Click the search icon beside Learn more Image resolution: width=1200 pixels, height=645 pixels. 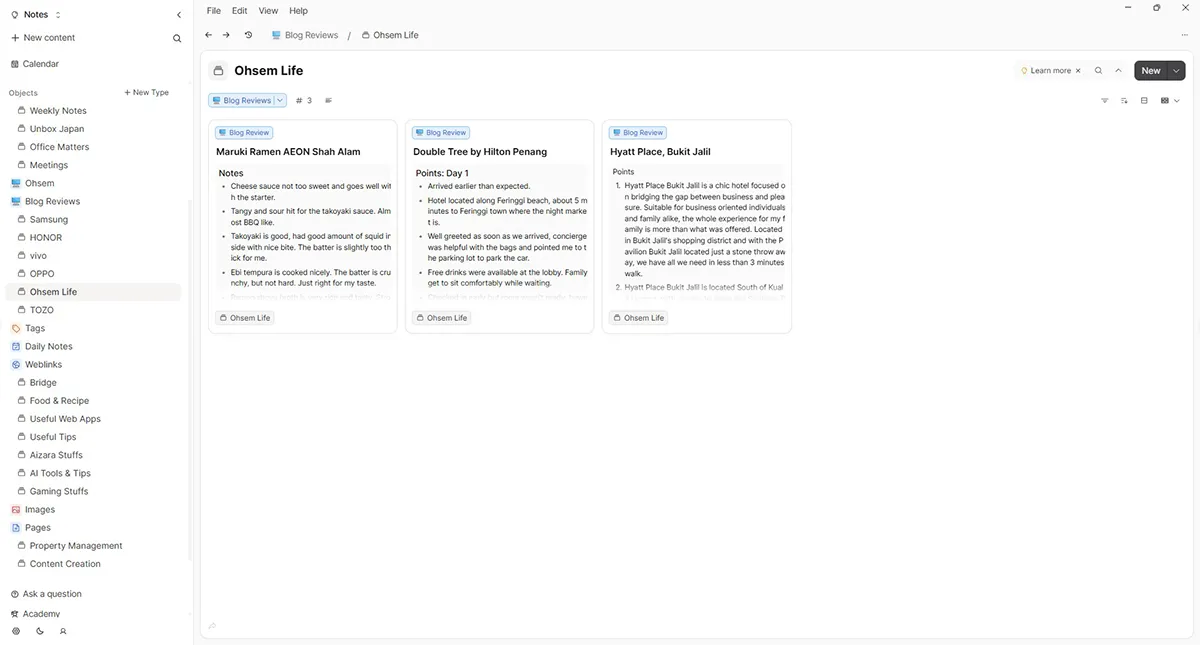click(x=1098, y=71)
